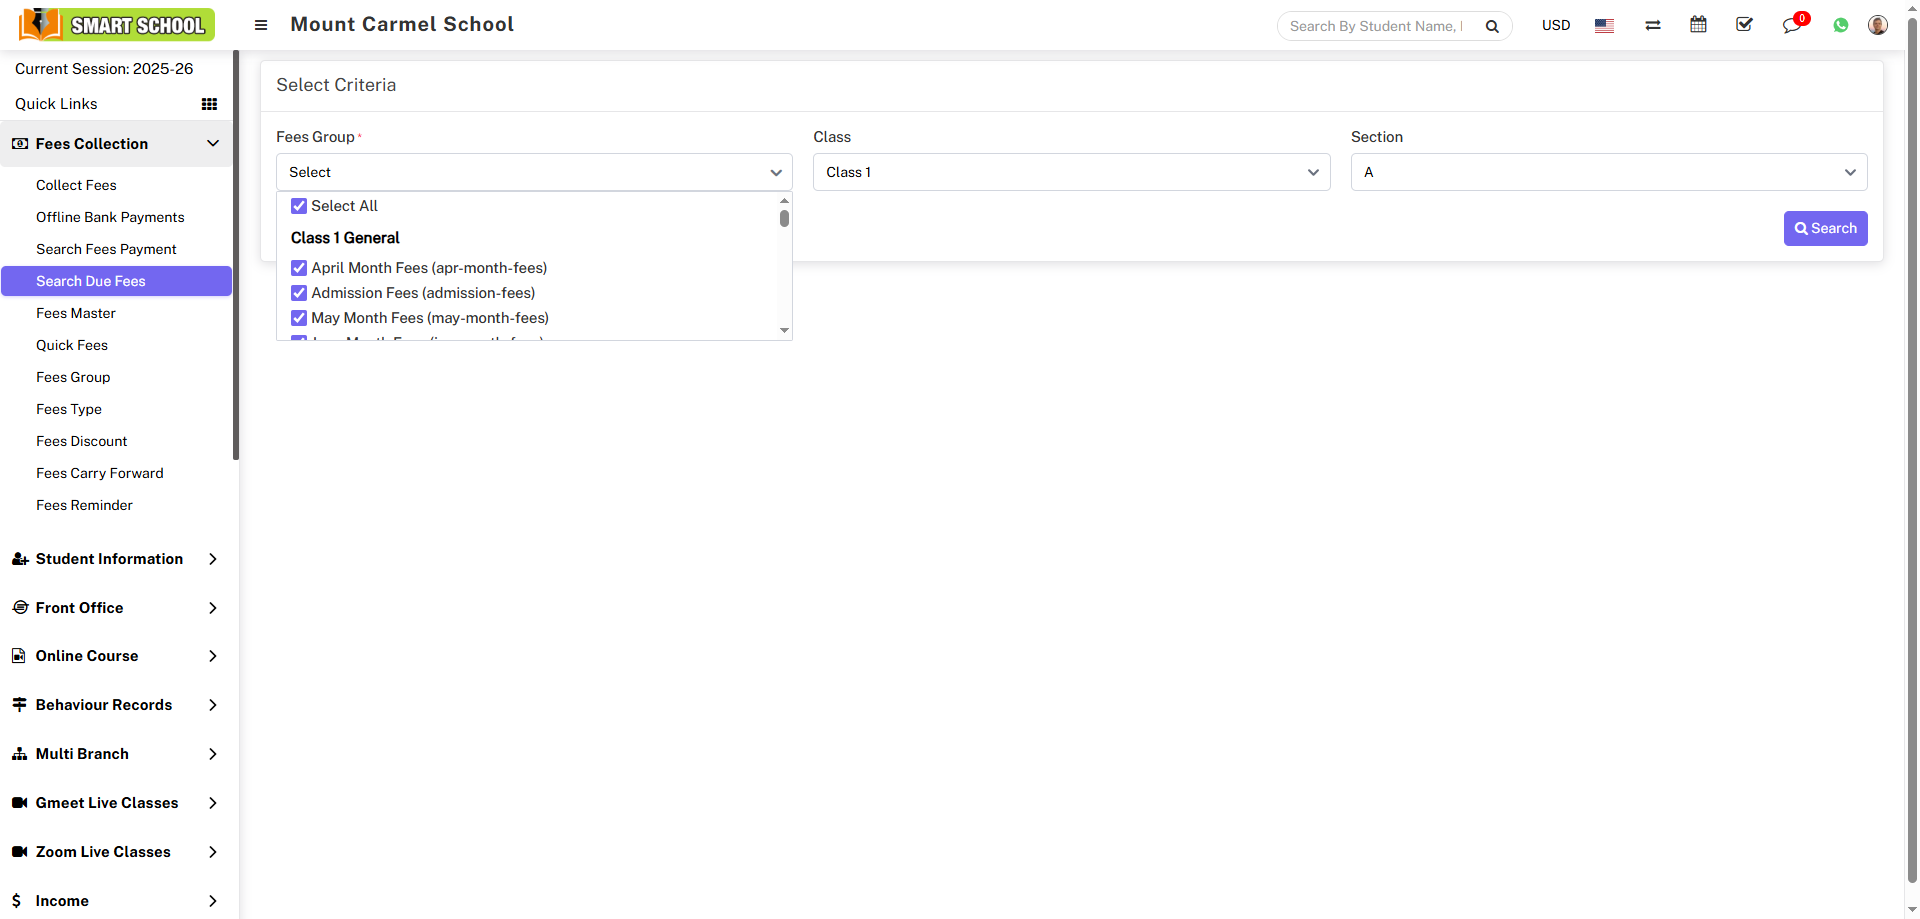Uncheck the Select All checkbox
The image size is (1920, 919).
(x=299, y=206)
